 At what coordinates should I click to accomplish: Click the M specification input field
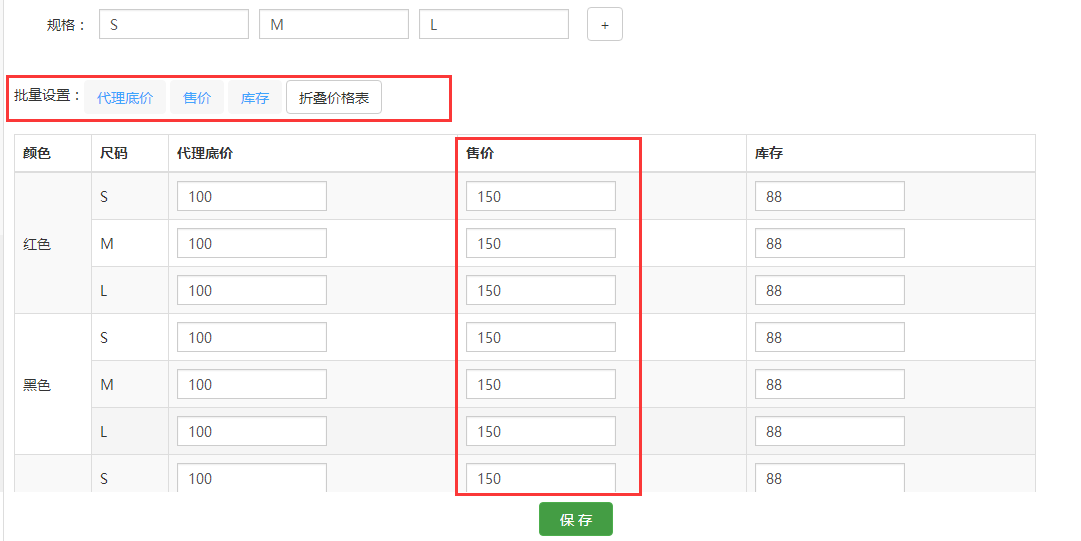pyautogui.click(x=333, y=25)
